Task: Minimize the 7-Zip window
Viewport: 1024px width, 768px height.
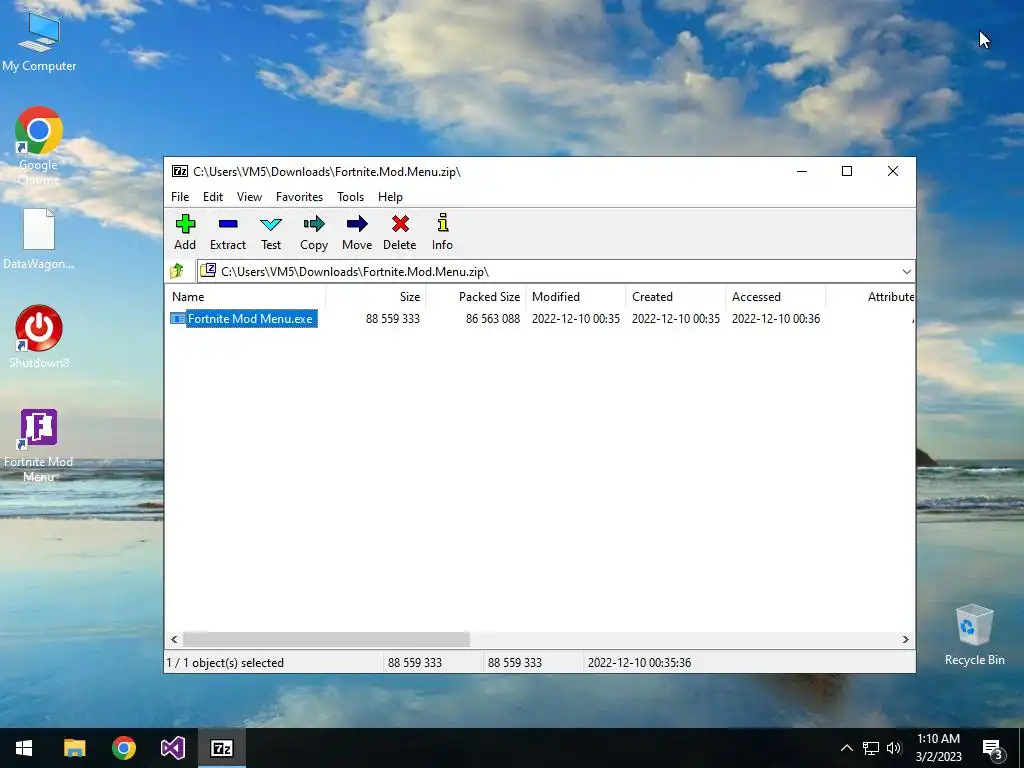Action: pos(802,171)
